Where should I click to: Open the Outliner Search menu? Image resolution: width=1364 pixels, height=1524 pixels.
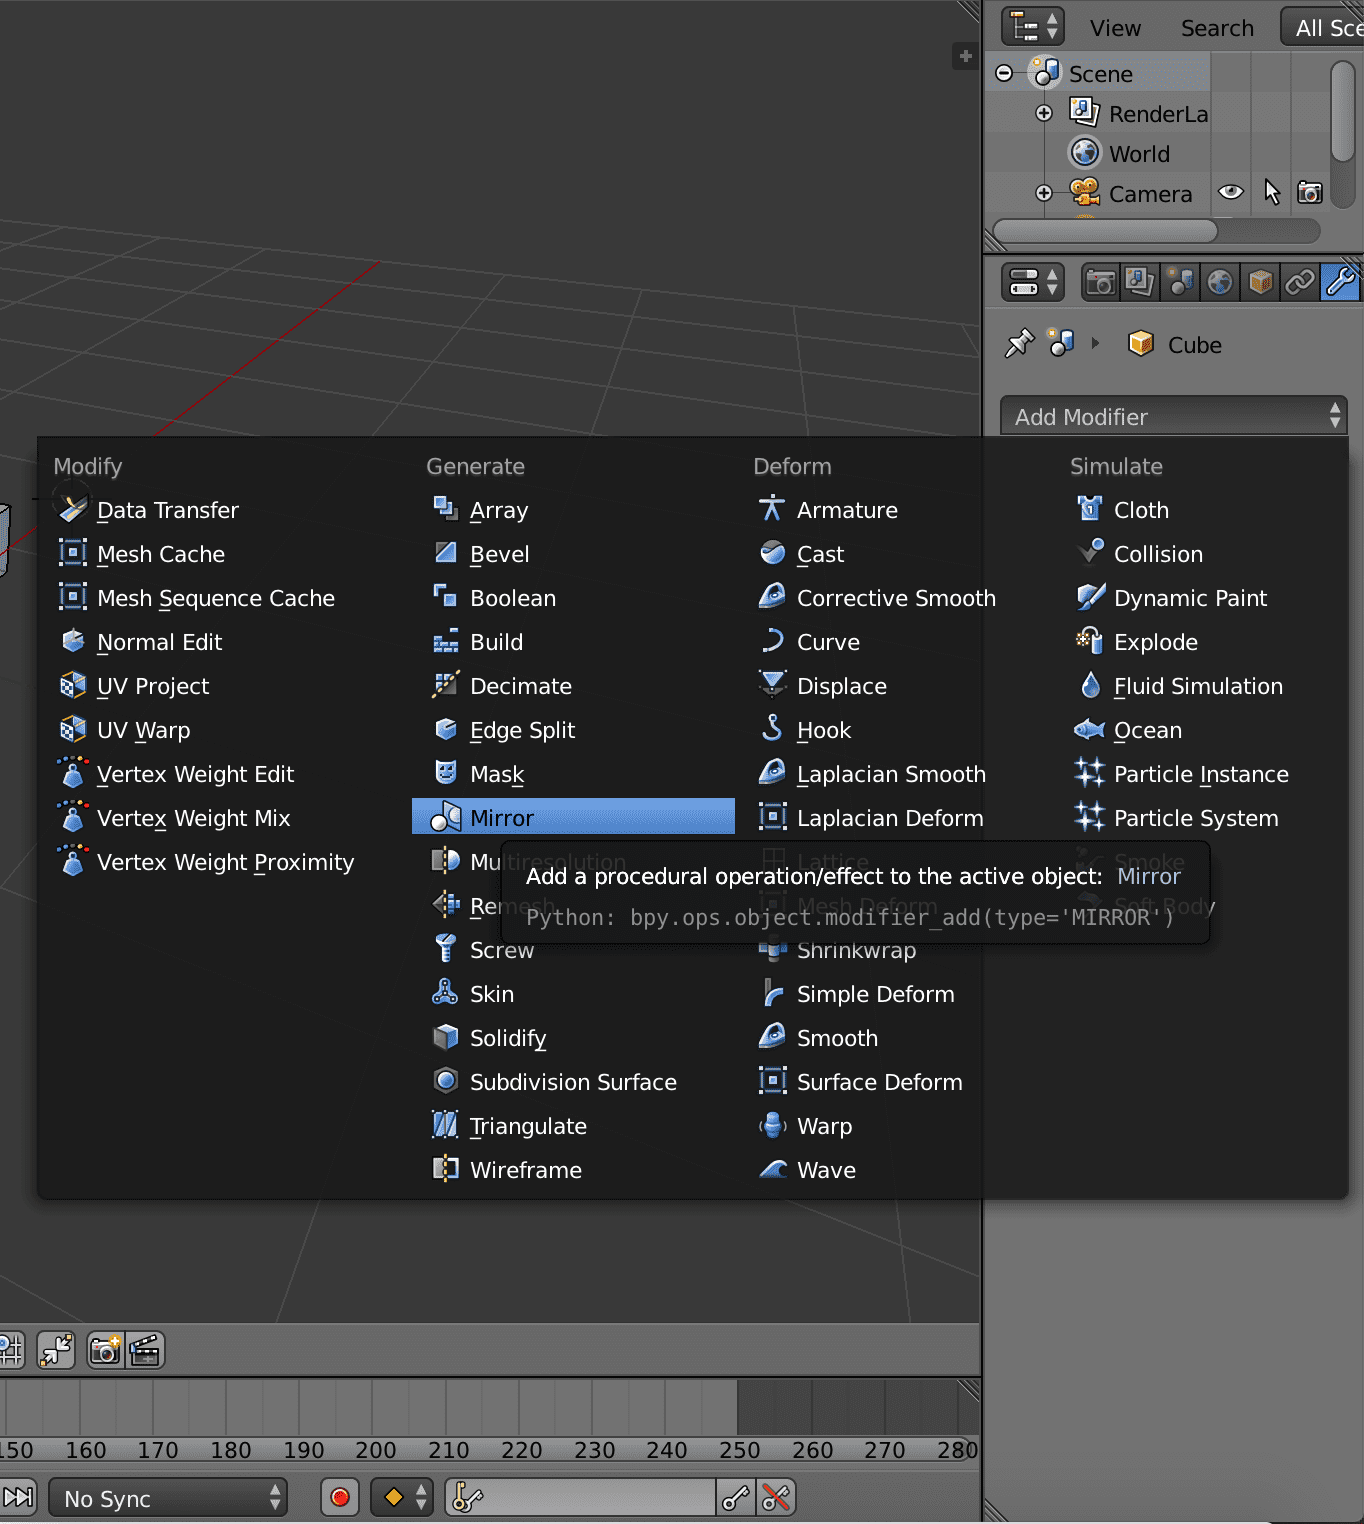point(1217,28)
